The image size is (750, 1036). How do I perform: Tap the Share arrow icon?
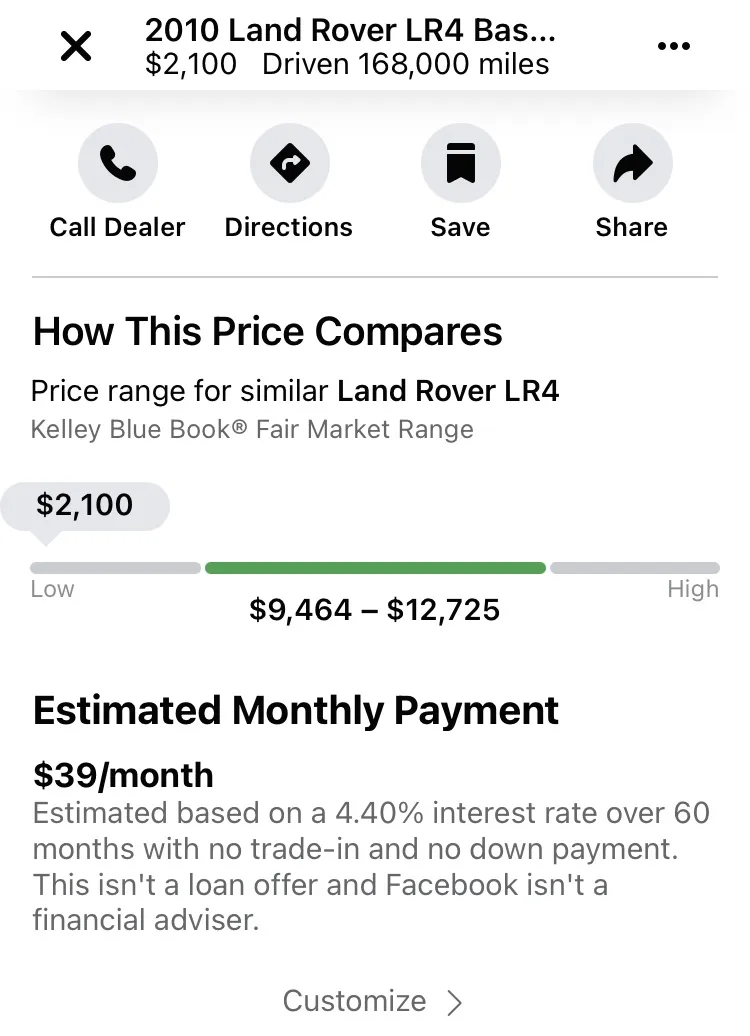(x=632, y=163)
